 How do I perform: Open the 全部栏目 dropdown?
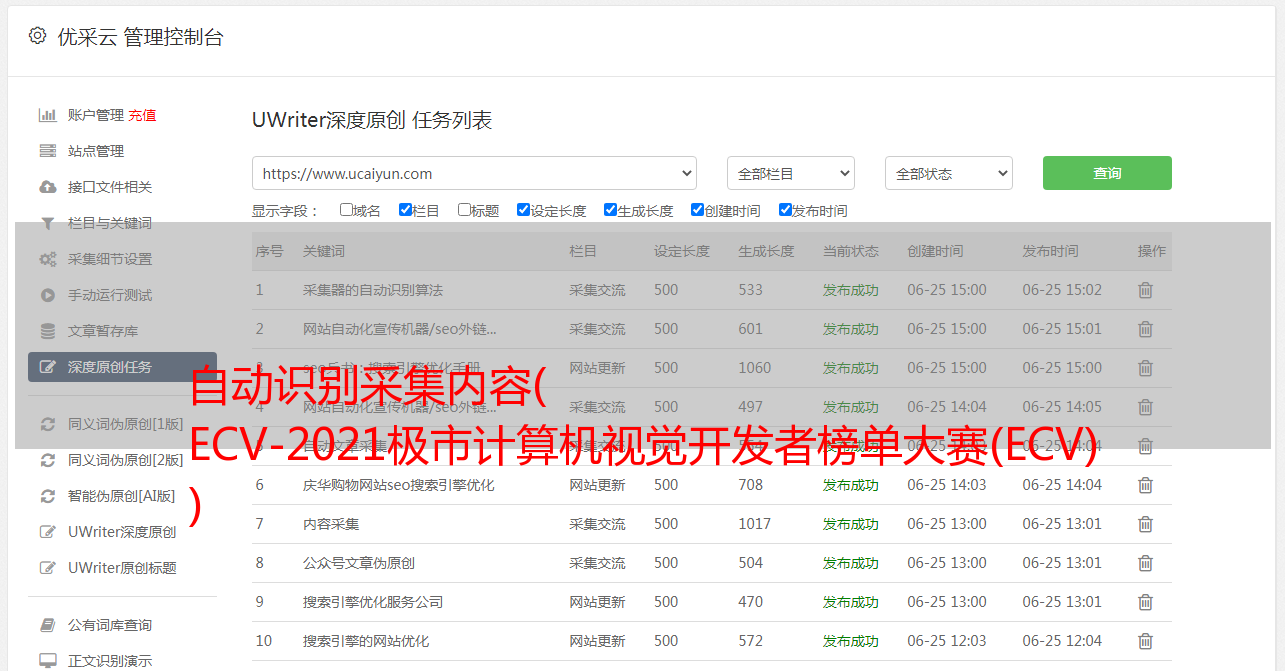pyautogui.click(x=791, y=173)
